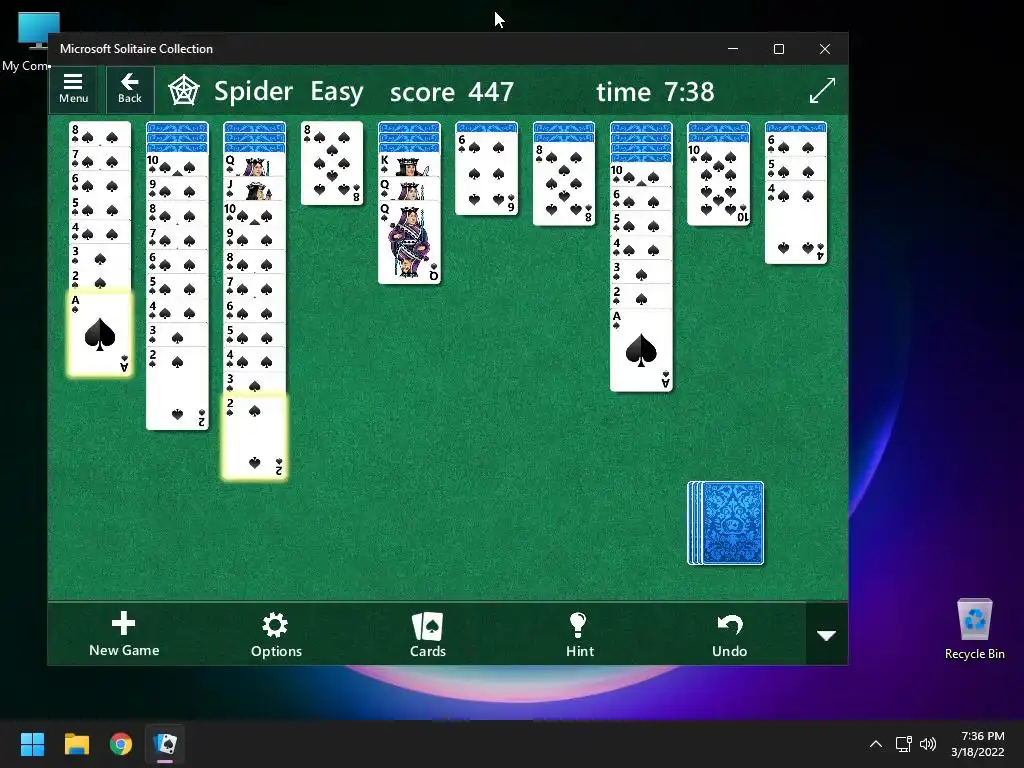Select the highlighted 2 of spades in third column
This screenshot has width=1024, height=768.
(254, 436)
